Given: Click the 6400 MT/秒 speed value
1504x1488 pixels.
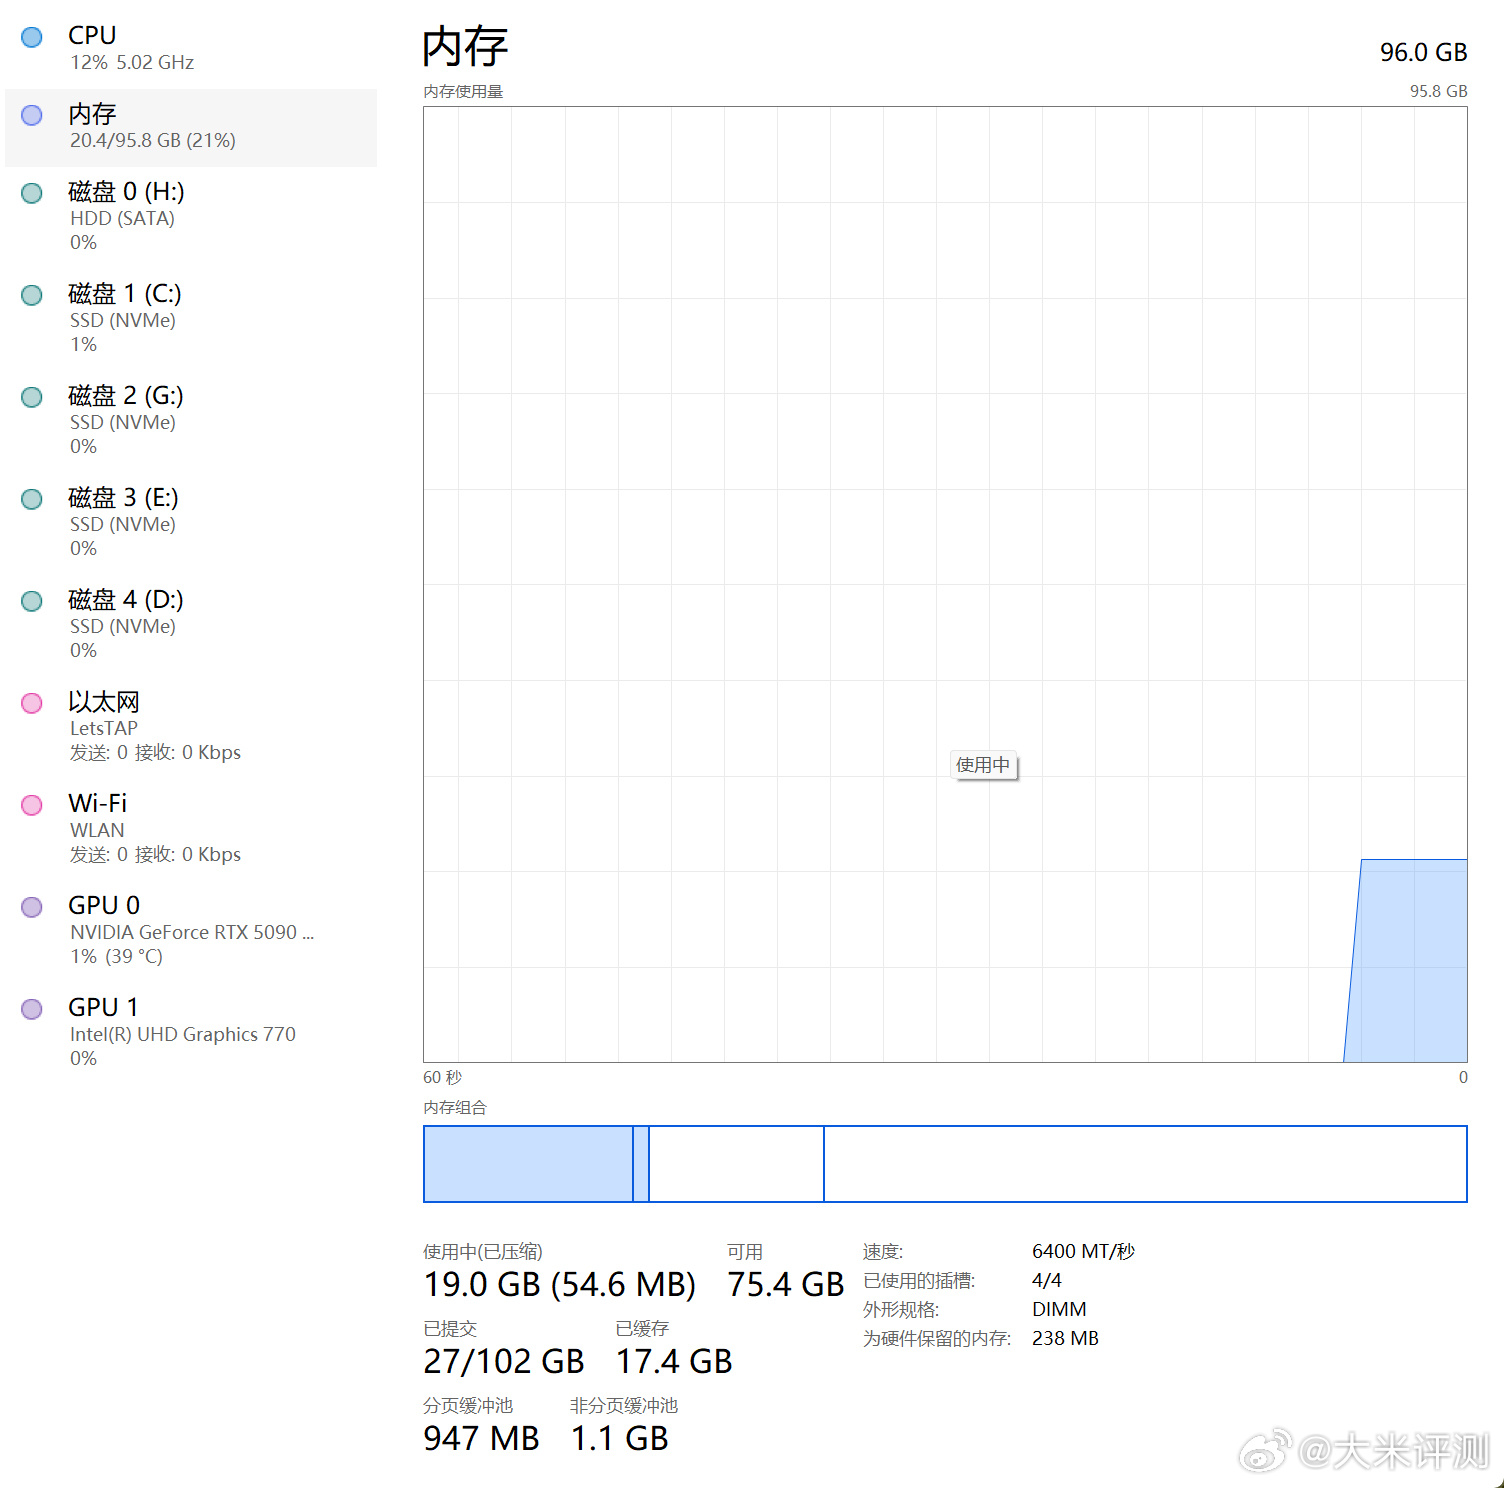Looking at the screenshot, I should click(1083, 1250).
